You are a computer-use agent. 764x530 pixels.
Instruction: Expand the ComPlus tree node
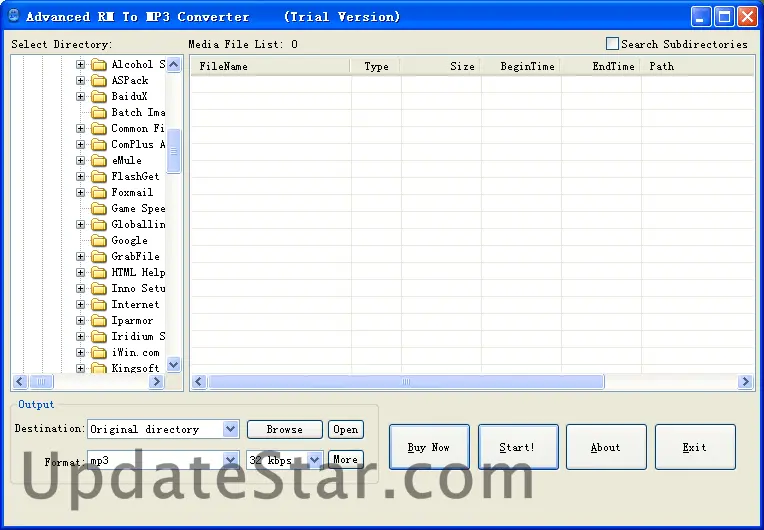[80, 144]
